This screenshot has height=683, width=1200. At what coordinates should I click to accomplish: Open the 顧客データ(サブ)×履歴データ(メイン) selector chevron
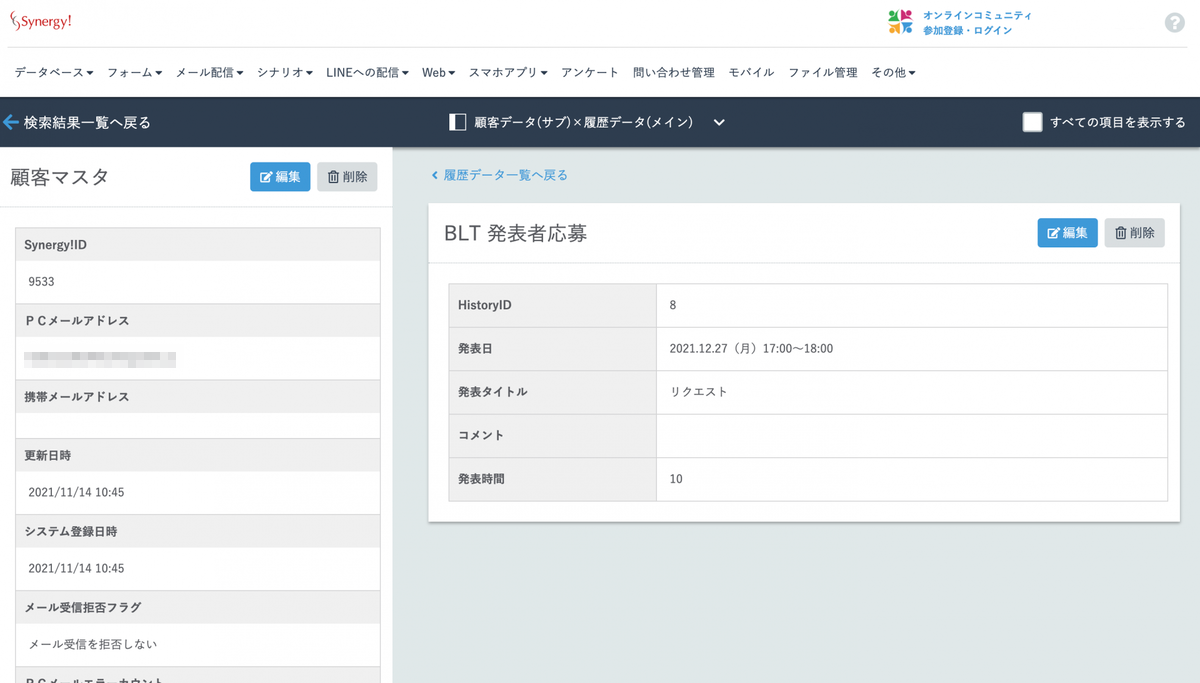click(x=718, y=122)
